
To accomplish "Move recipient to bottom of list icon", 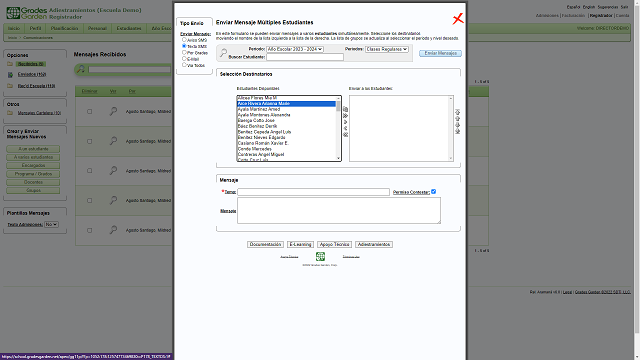I will tap(457, 131).
